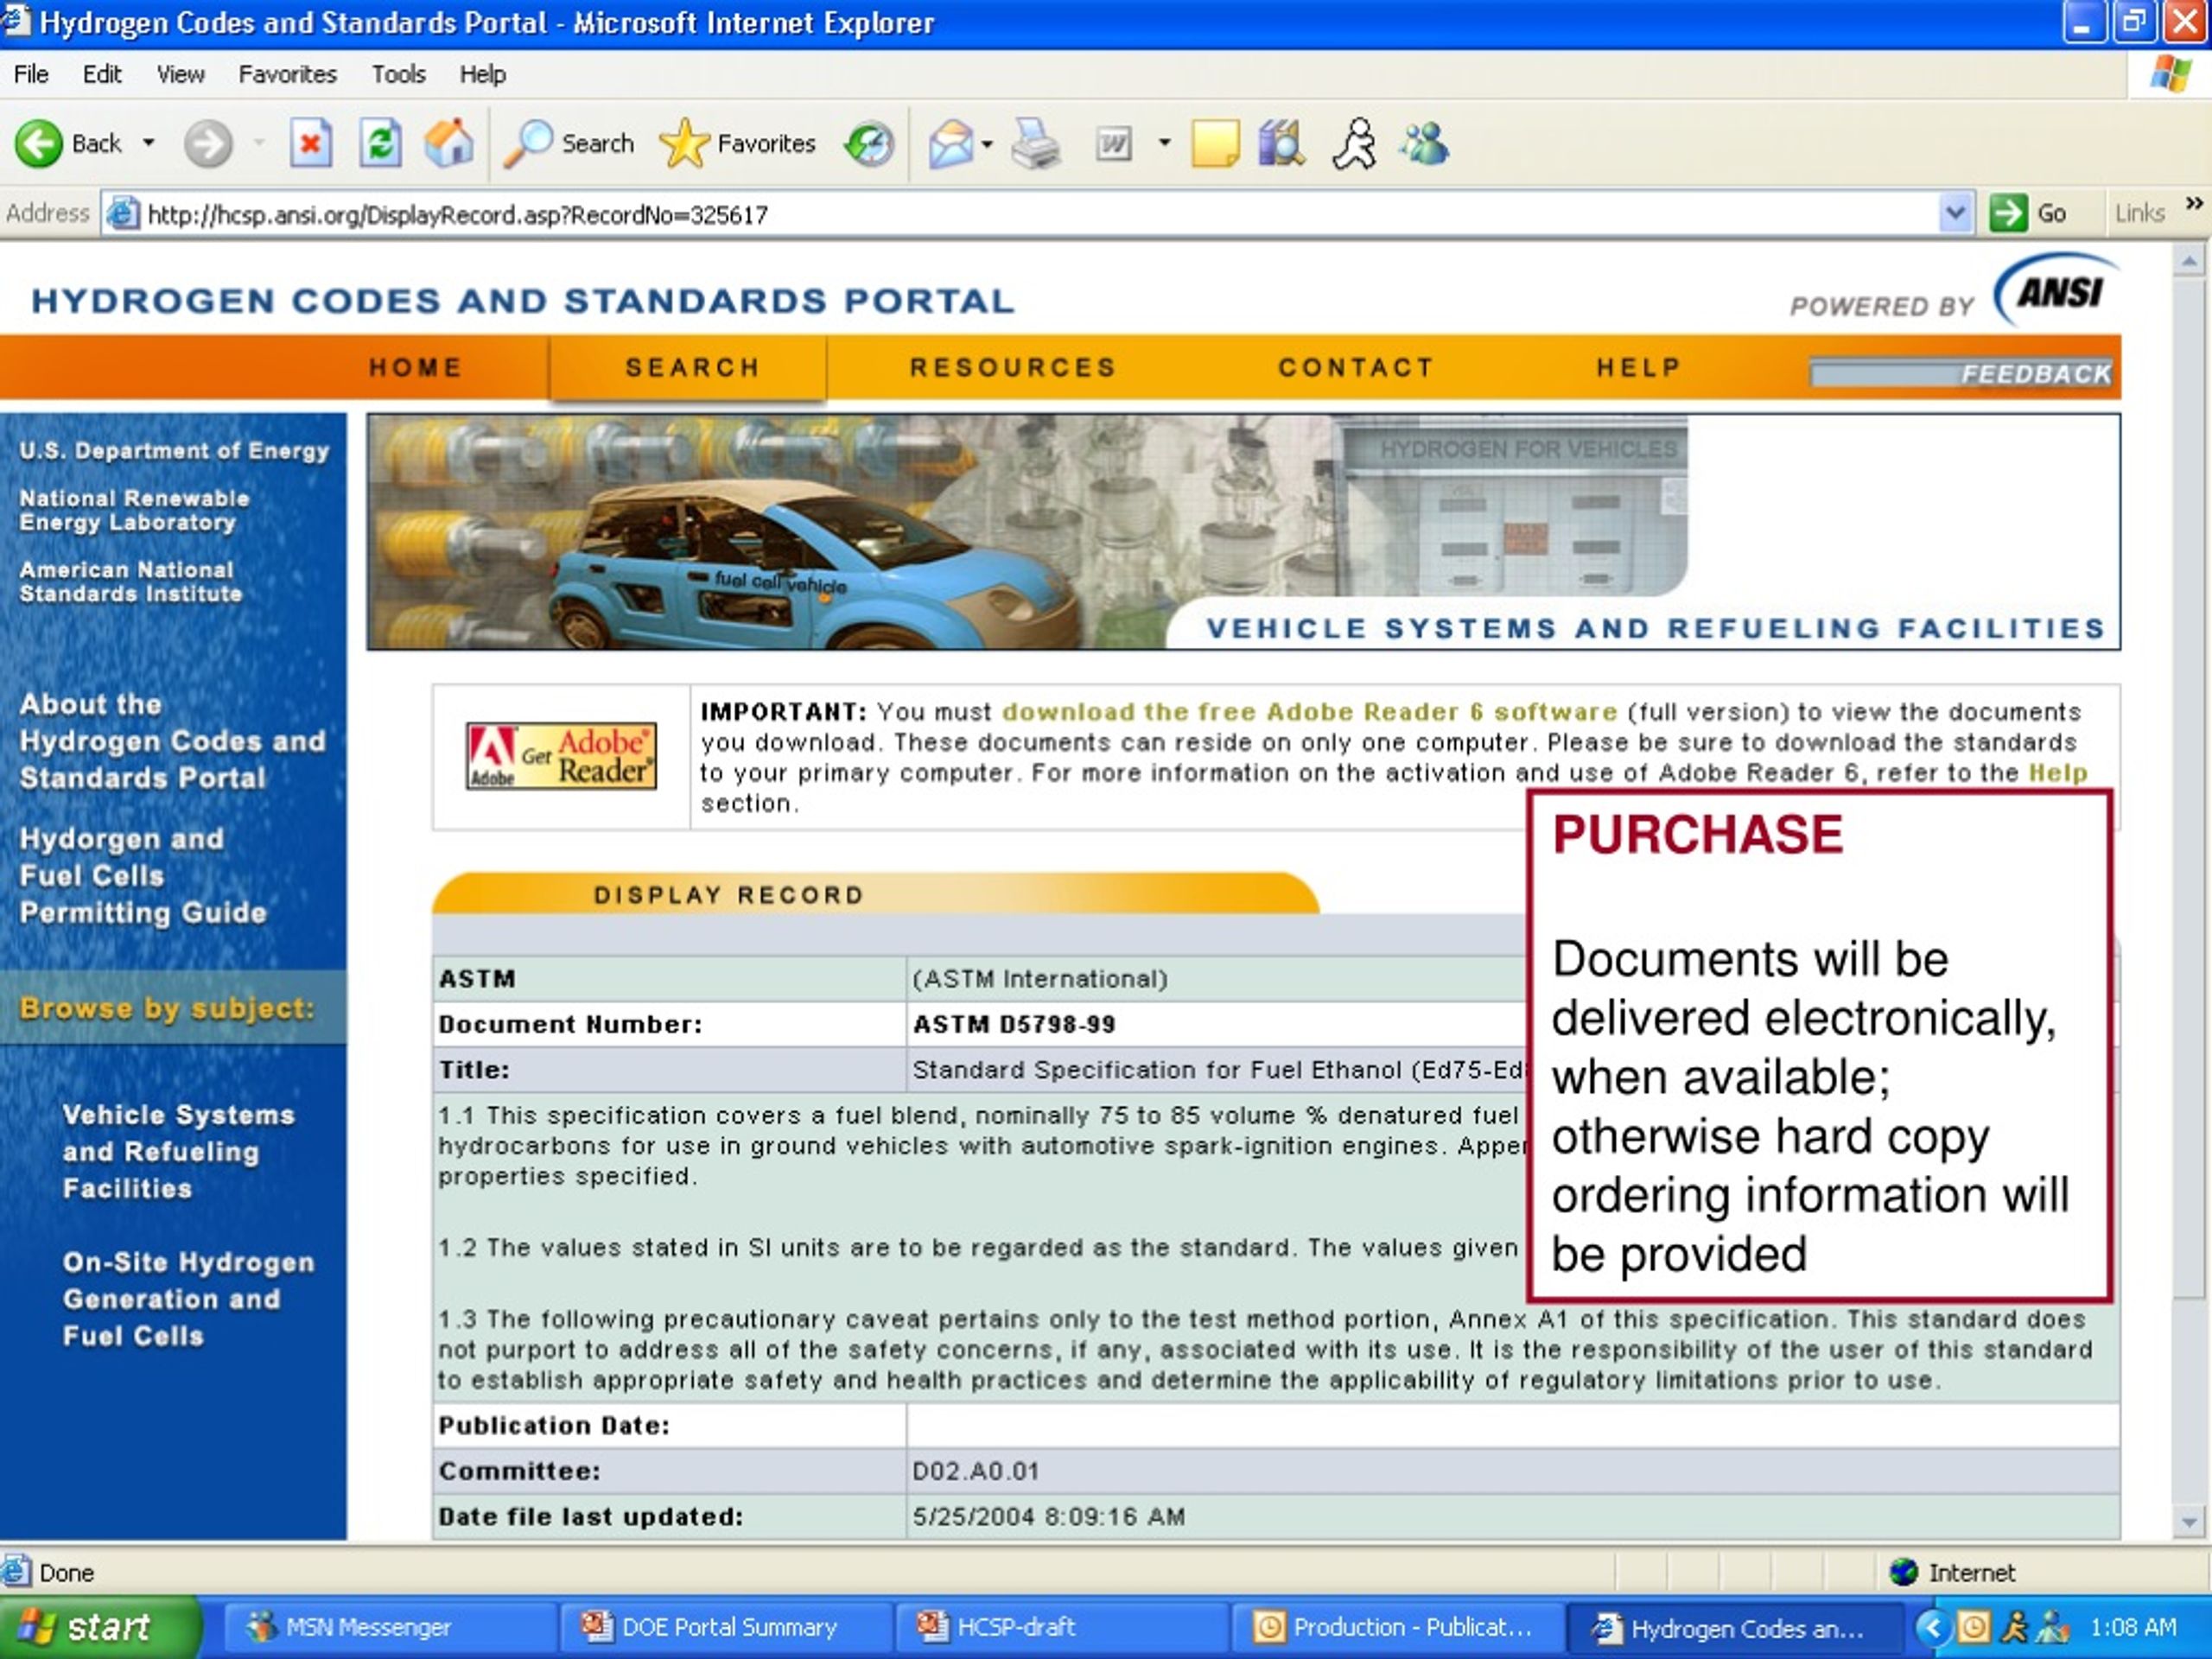Click the HOME navigation tab
The image size is (2212, 1659).
(416, 368)
